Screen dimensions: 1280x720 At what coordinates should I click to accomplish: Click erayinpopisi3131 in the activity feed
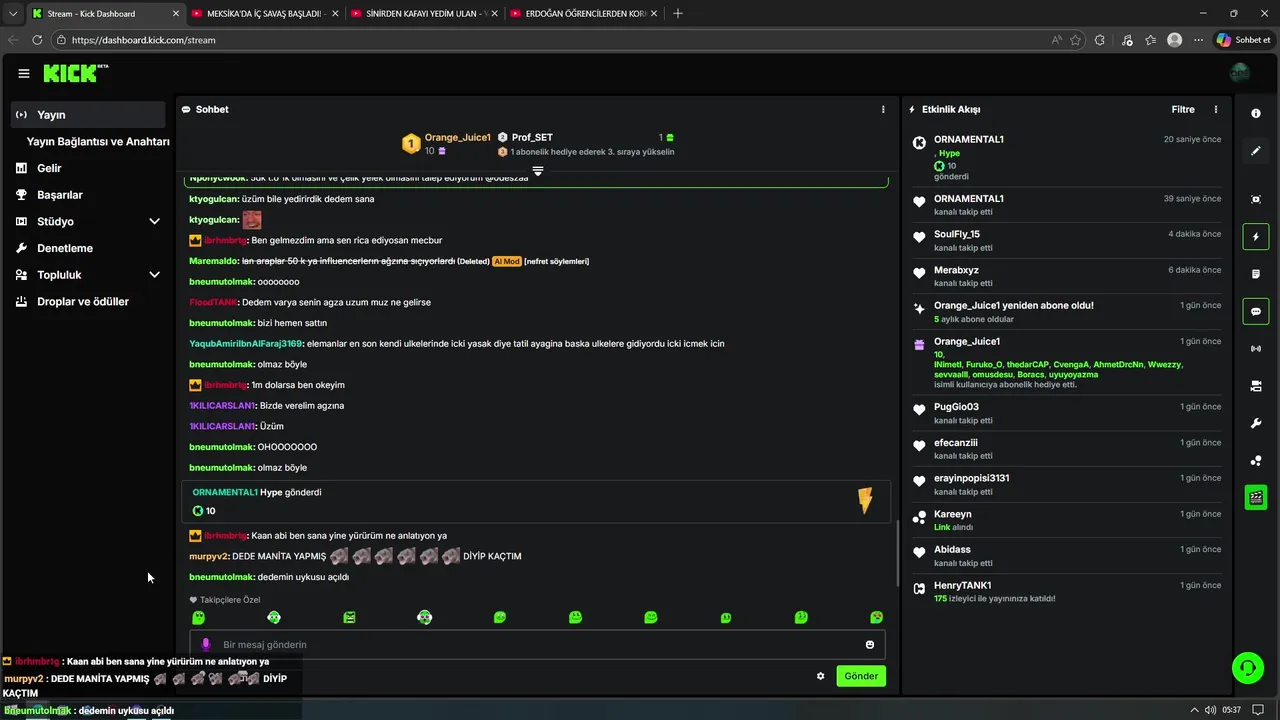tap(972, 478)
